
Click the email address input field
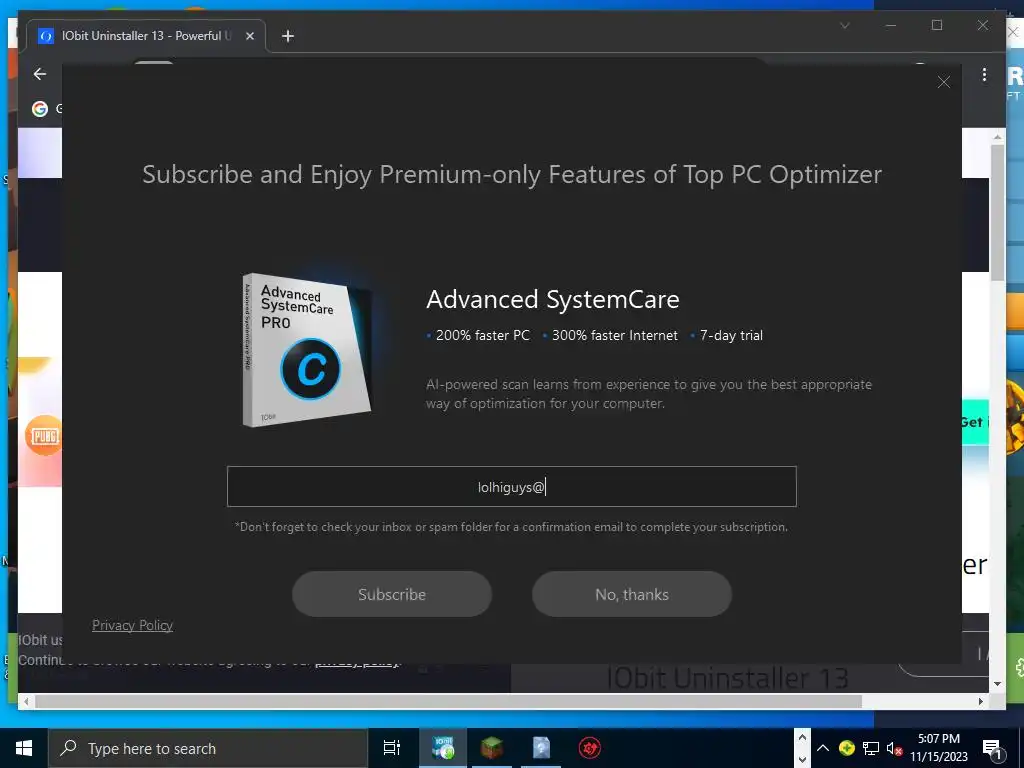click(511, 487)
